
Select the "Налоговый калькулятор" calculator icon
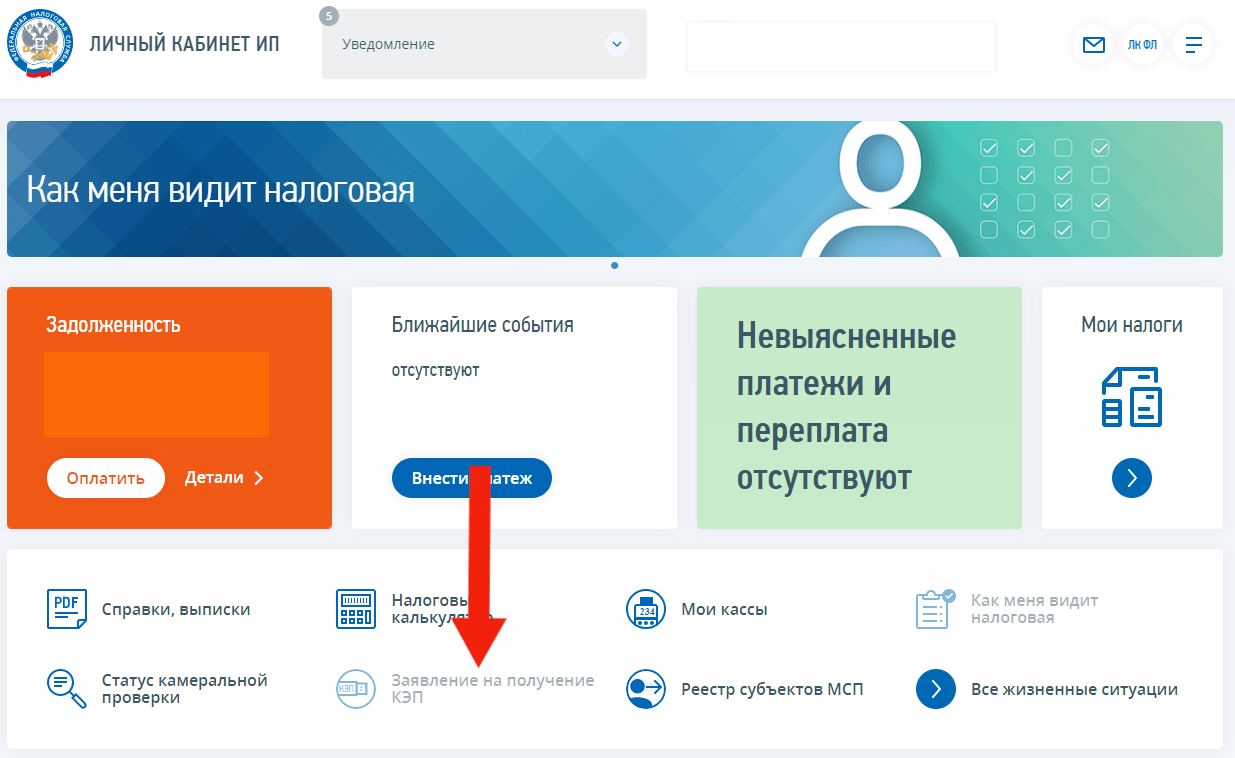click(355, 608)
